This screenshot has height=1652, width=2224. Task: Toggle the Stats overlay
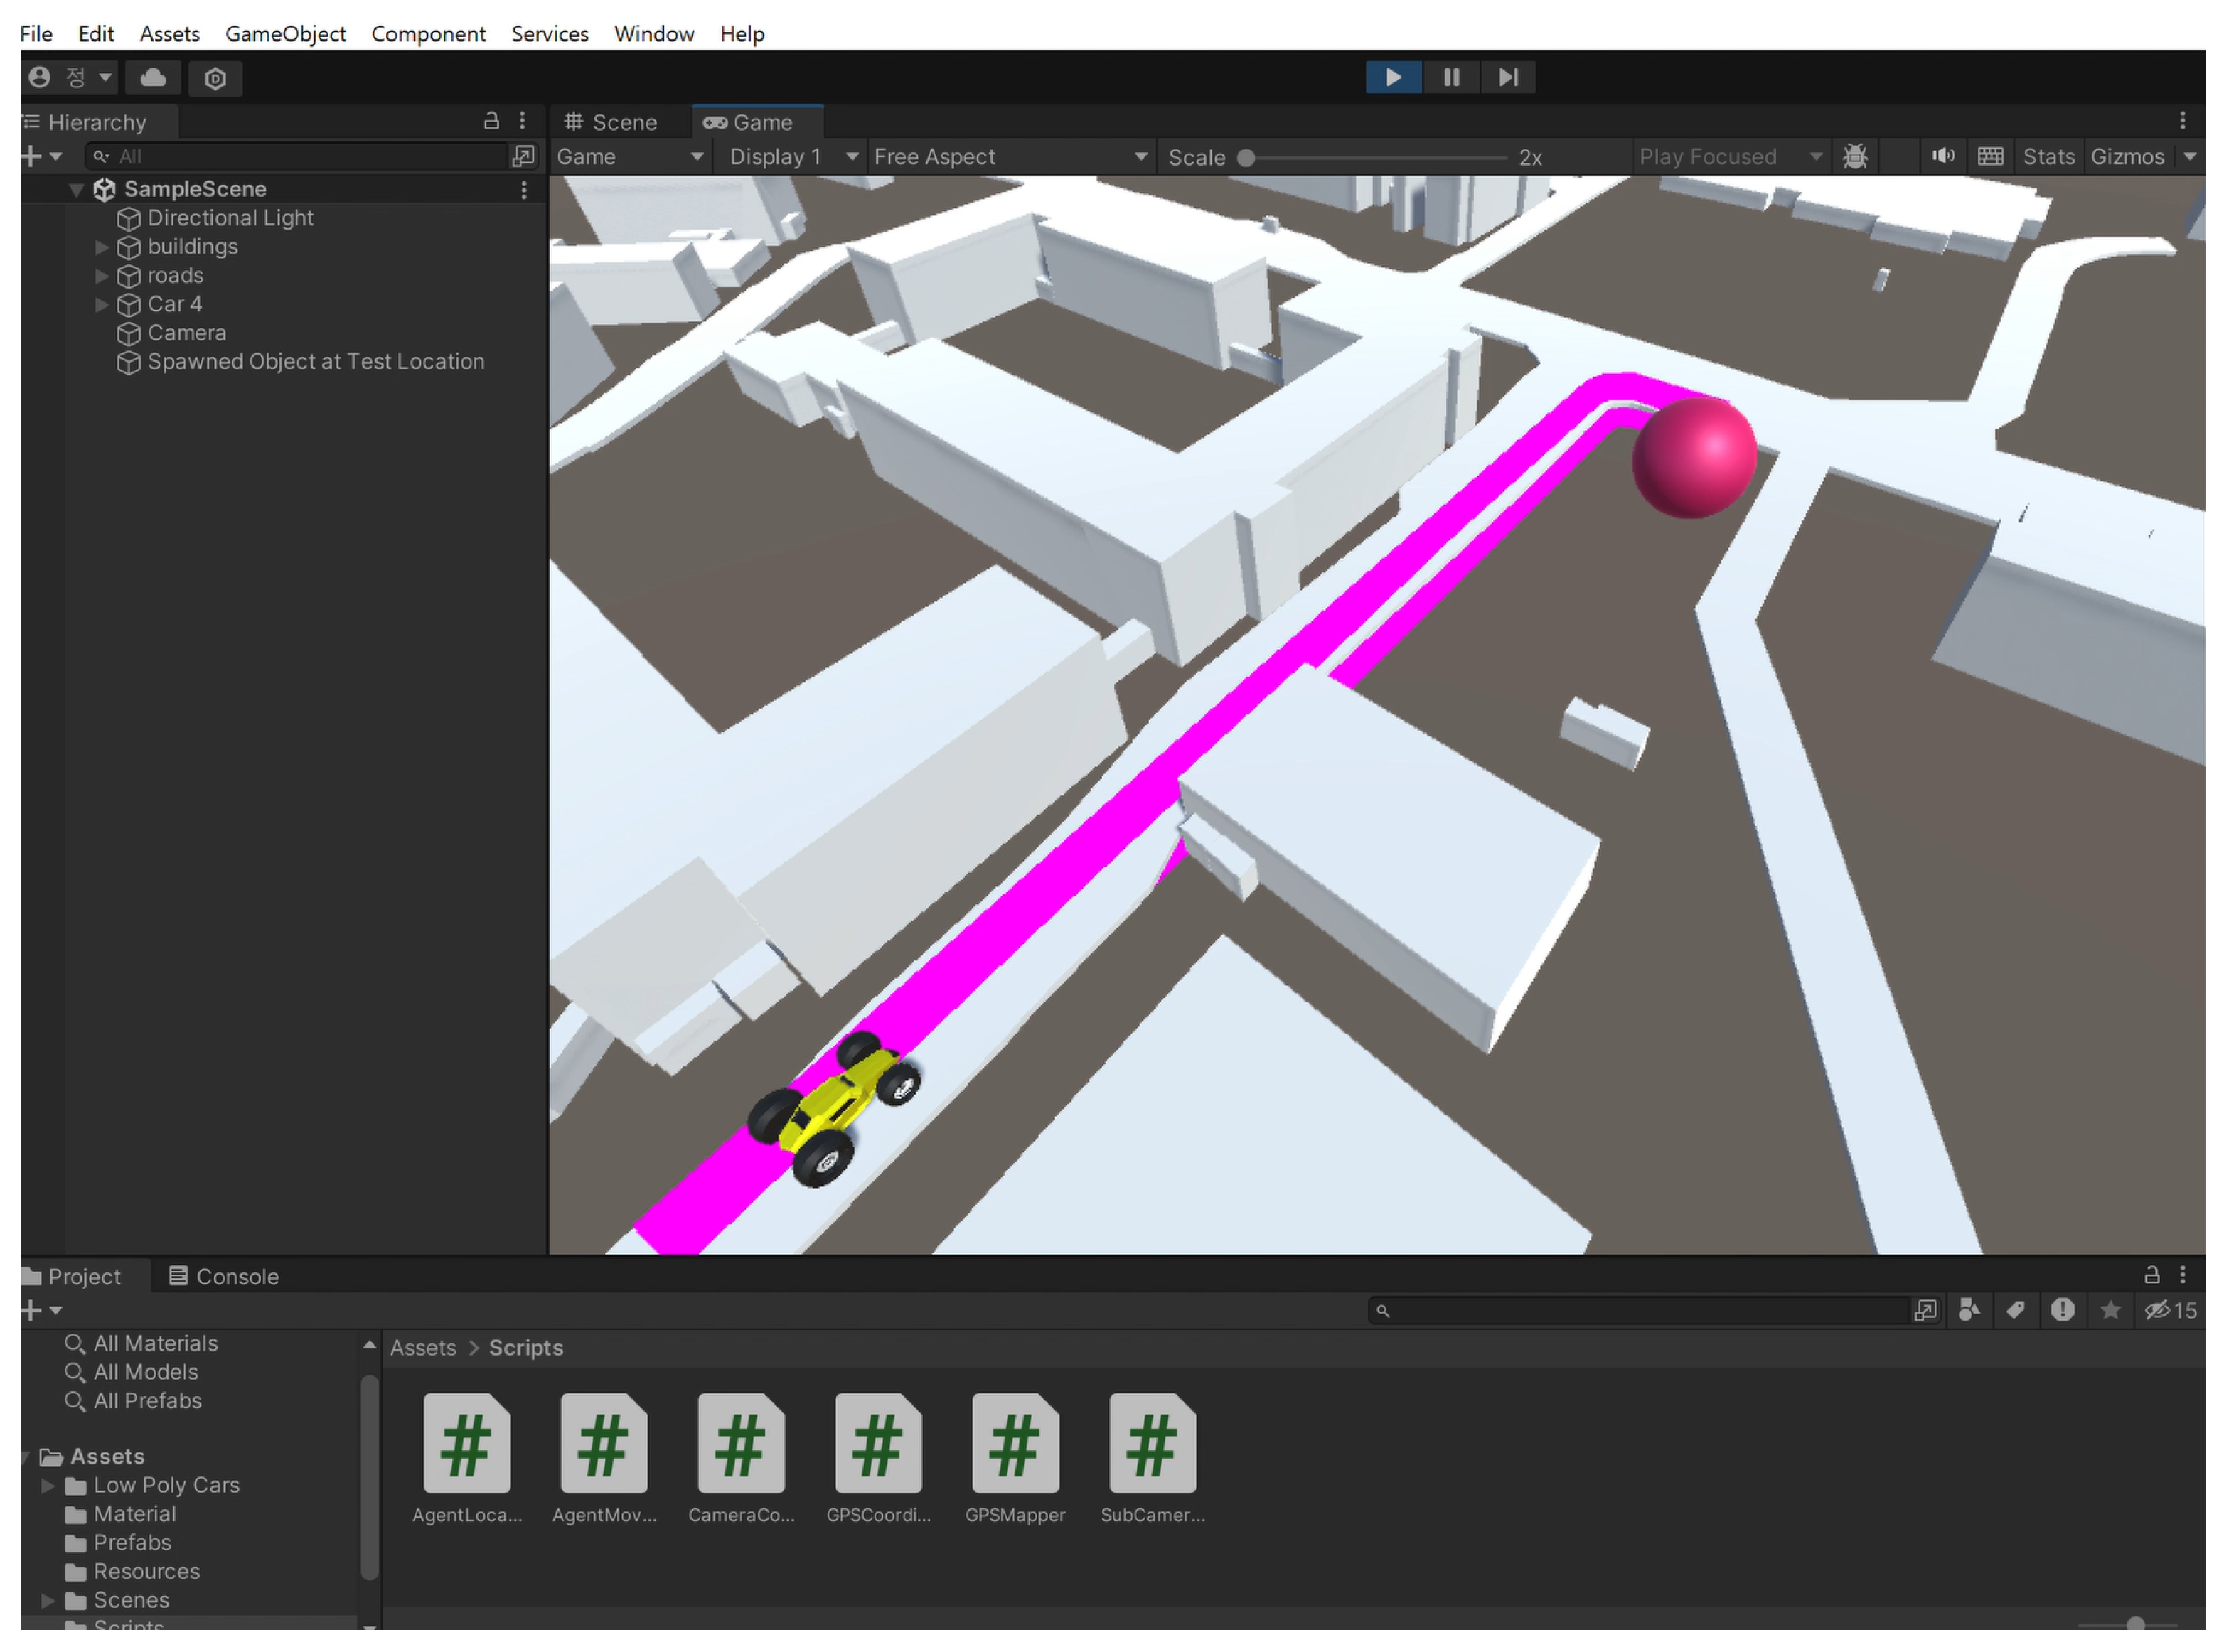tap(2048, 156)
